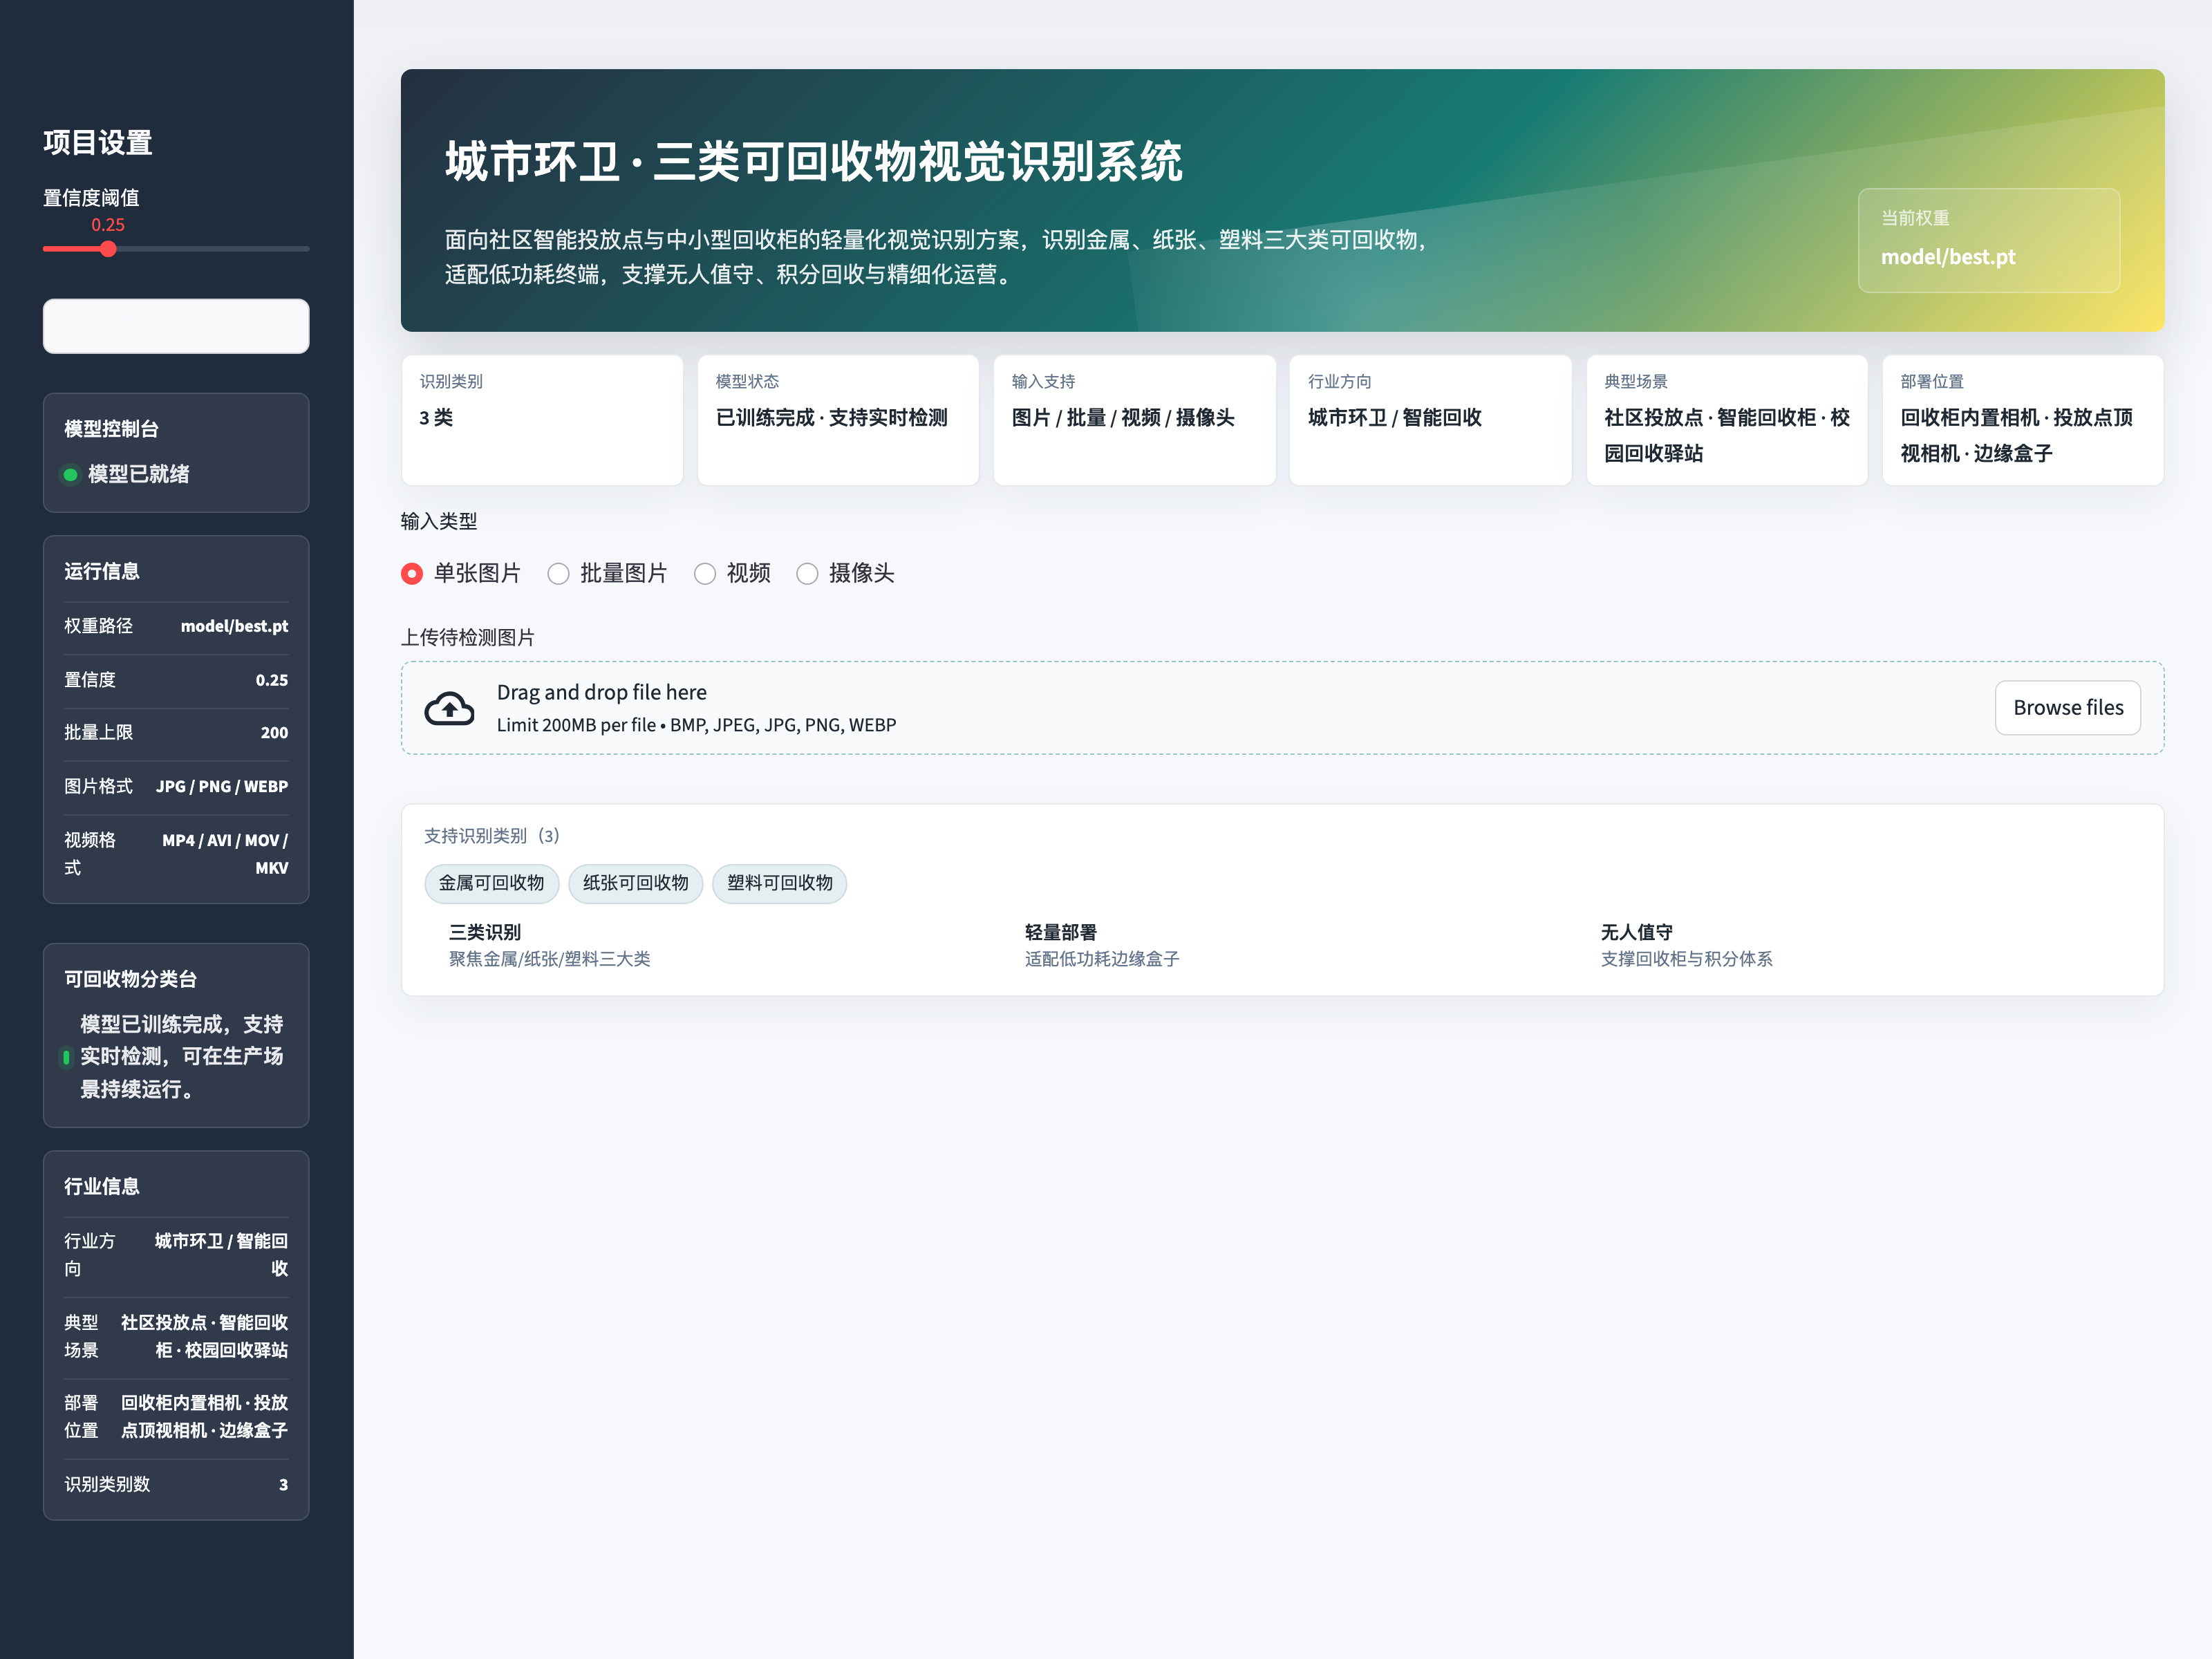Click the 置信度 0.25 row in 运行信息
Image resolution: width=2212 pixels, height=1659 pixels.
[x=176, y=681]
